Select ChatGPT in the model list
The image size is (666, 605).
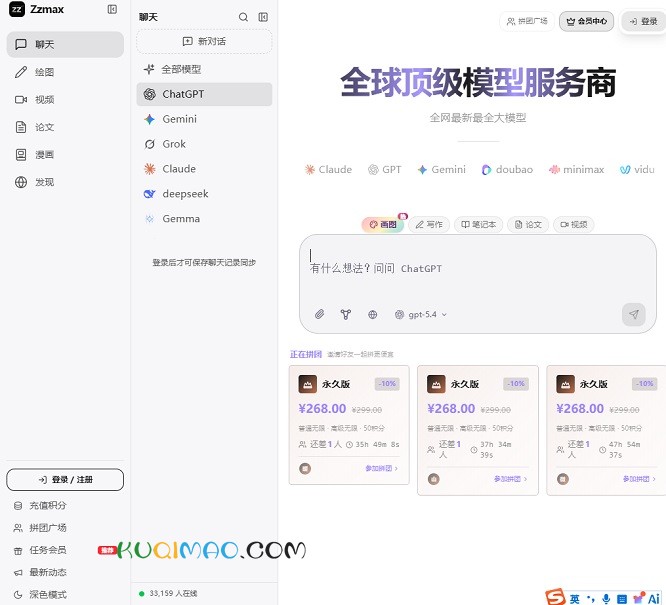tap(204, 94)
